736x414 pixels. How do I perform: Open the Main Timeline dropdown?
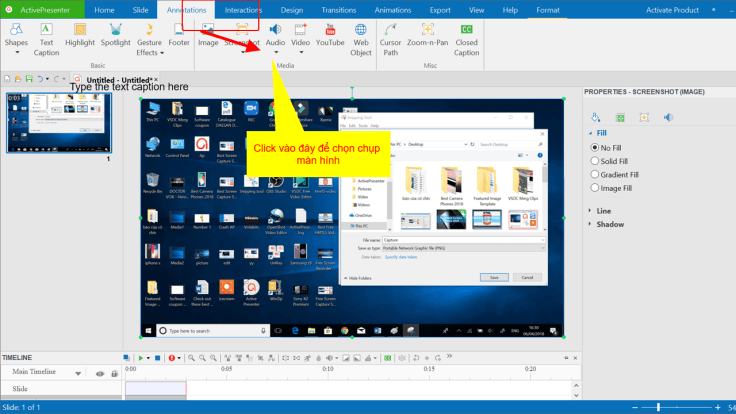click(78, 374)
